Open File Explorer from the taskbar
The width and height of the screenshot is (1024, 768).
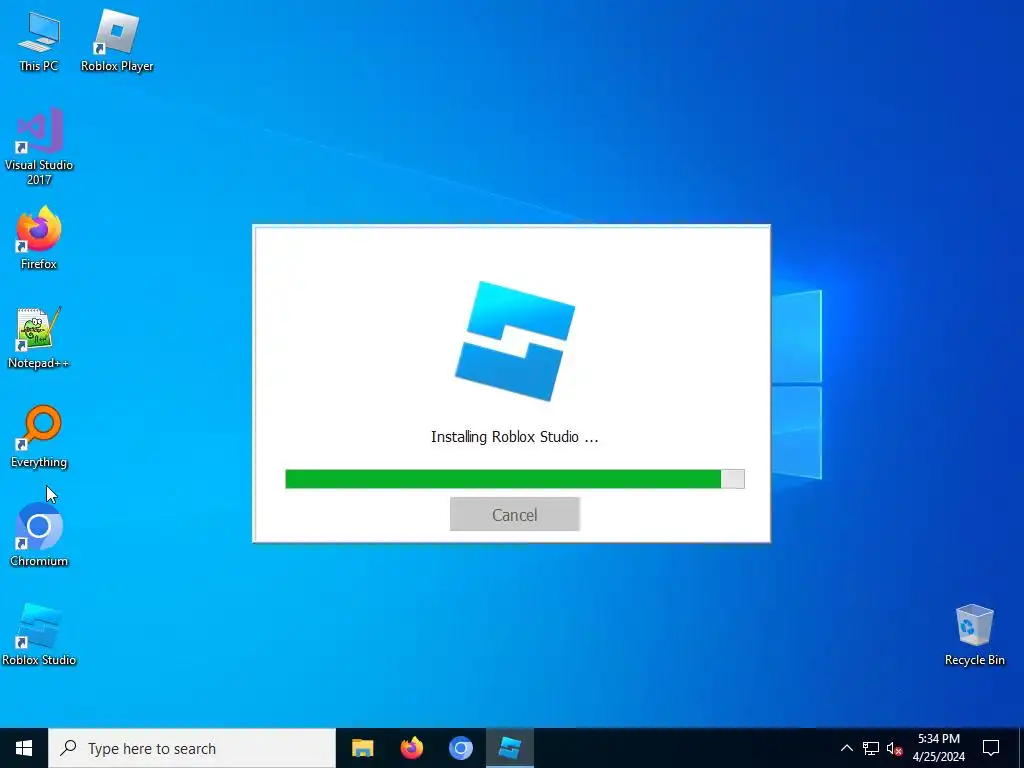[362, 748]
